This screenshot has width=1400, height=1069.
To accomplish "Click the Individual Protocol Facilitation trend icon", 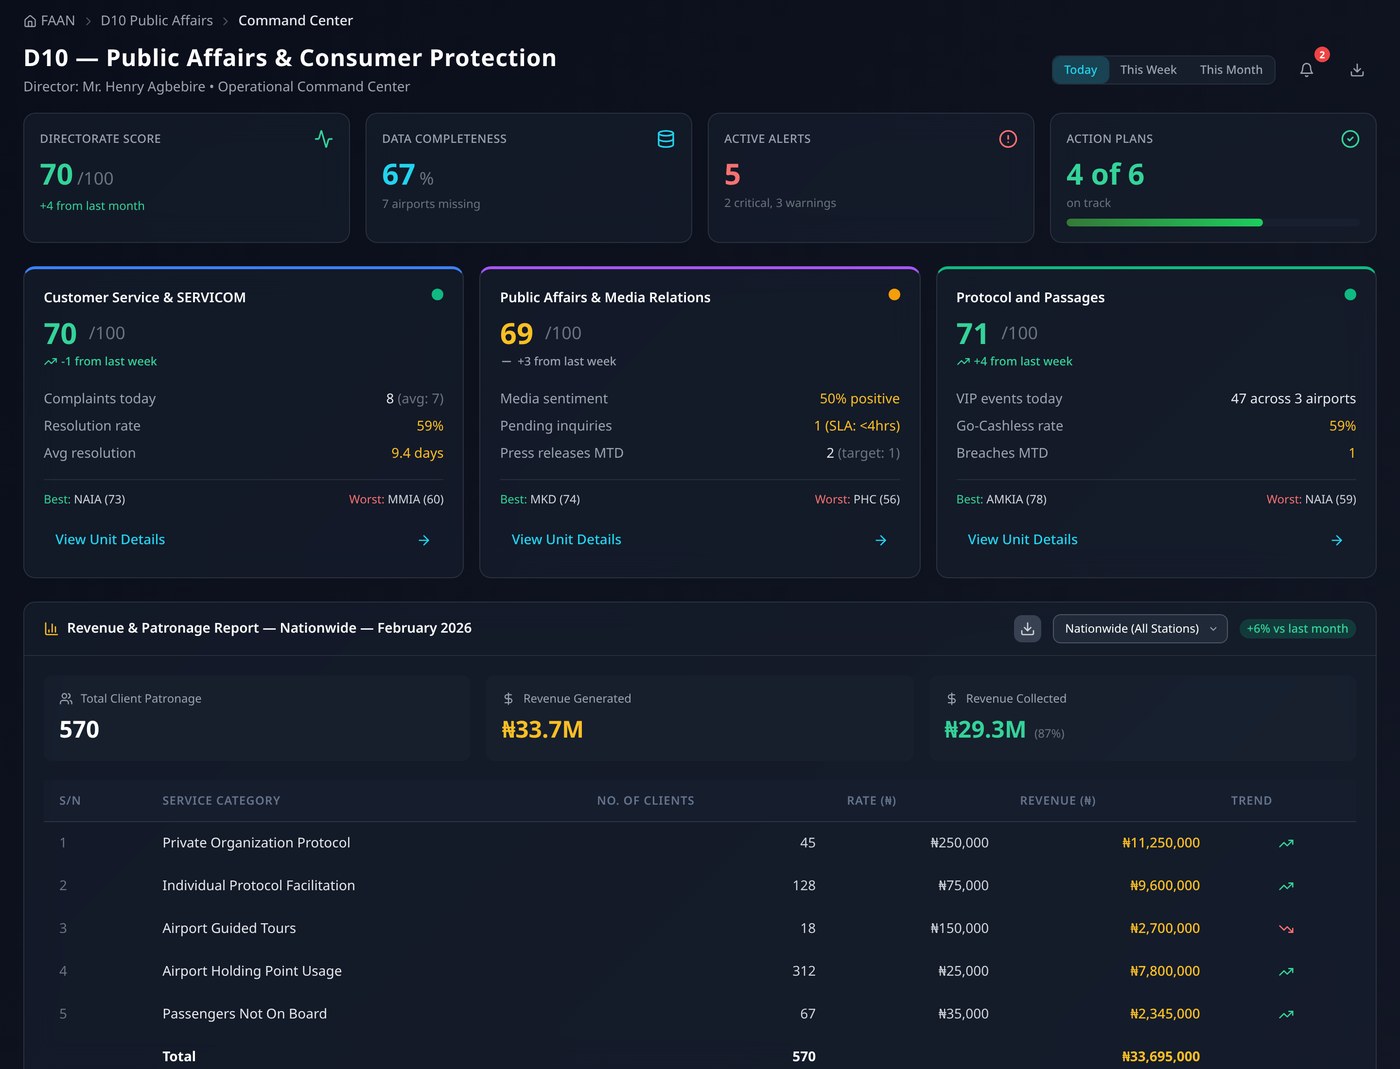I will pos(1286,886).
